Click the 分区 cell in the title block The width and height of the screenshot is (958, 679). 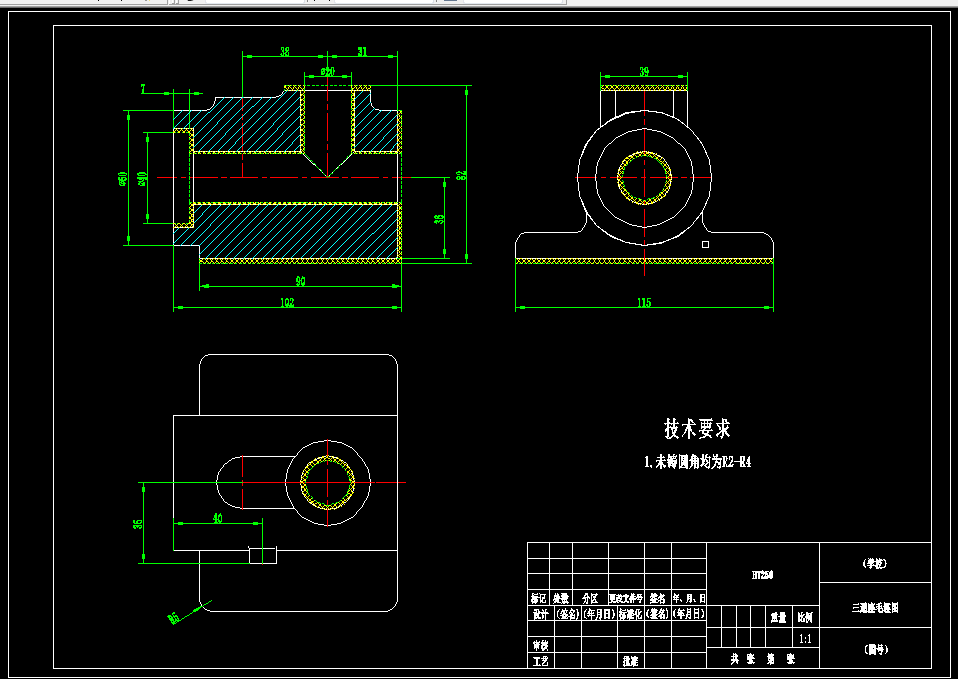coord(590,598)
